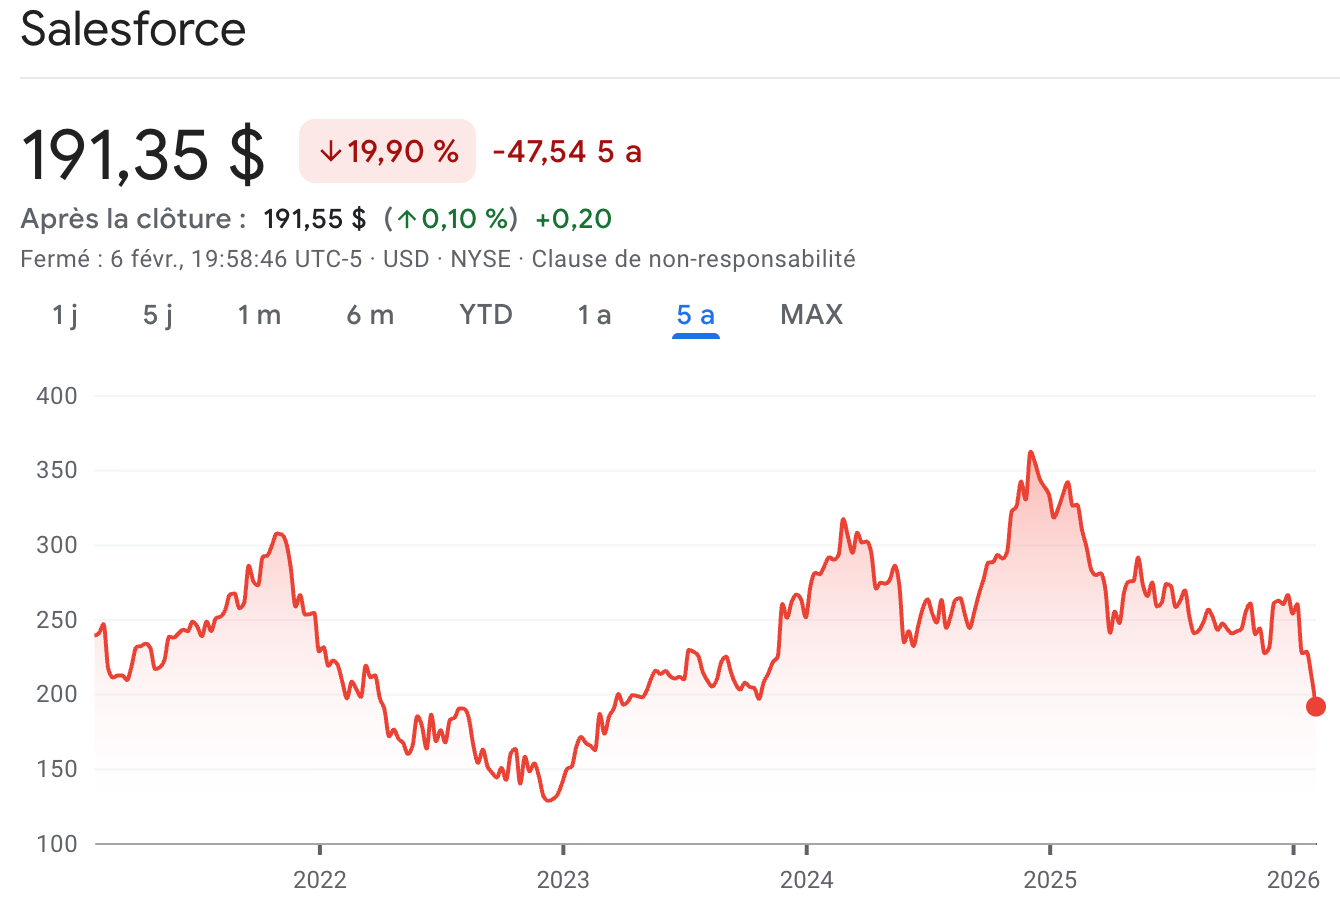Click the red end-point marker on chart
The height and width of the screenshot is (922, 1340).
pyautogui.click(x=1316, y=707)
